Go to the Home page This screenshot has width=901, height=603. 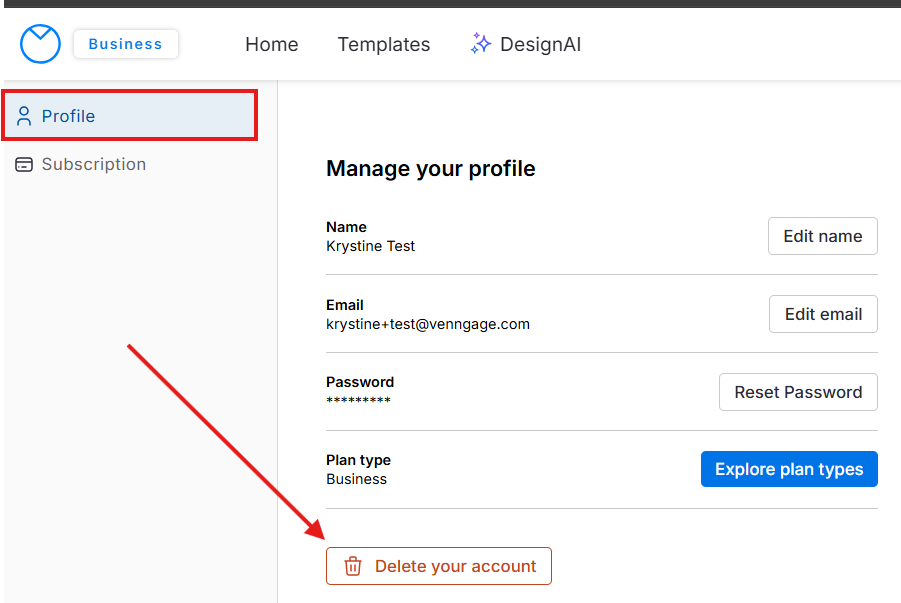pyautogui.click(x=271, y=44)
